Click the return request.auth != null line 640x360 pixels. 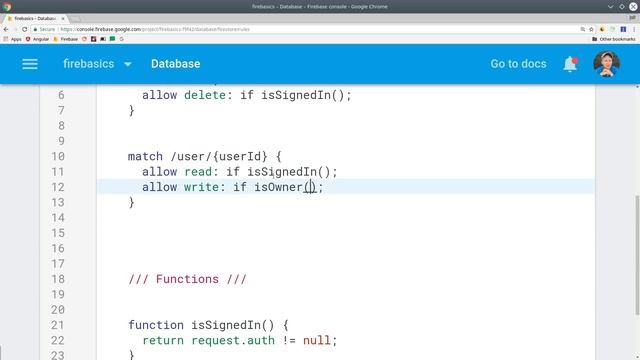pos(240,340)
